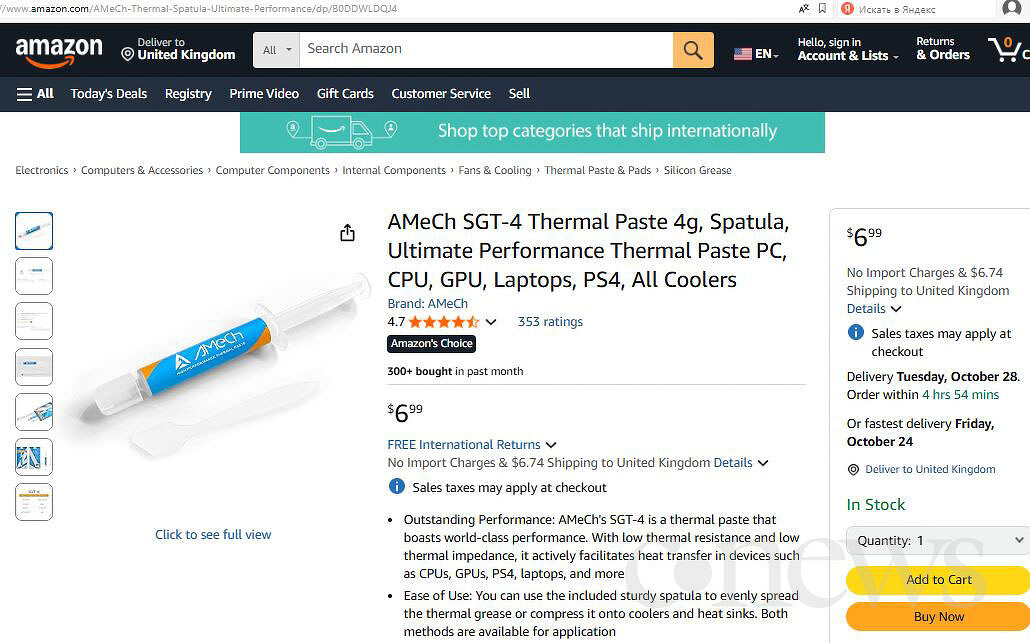Click the sales tax info icon
1030x643 pixels.
[397, 487]
